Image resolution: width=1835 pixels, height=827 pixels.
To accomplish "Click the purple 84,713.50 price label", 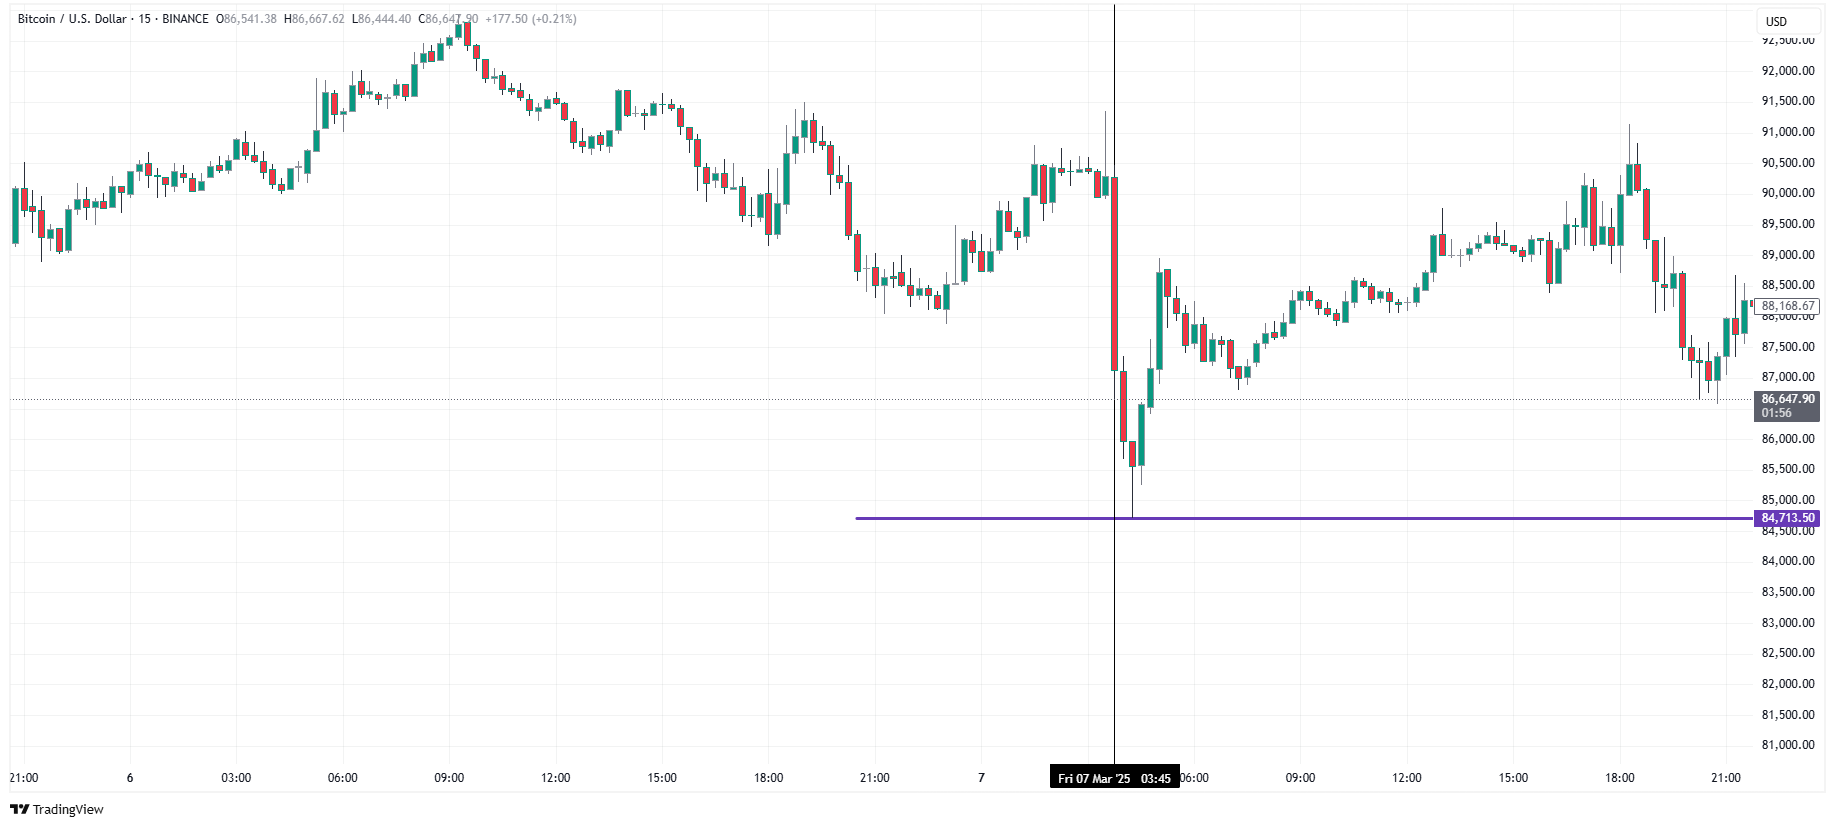I will pyautogui.click(x=1787, y=518).
